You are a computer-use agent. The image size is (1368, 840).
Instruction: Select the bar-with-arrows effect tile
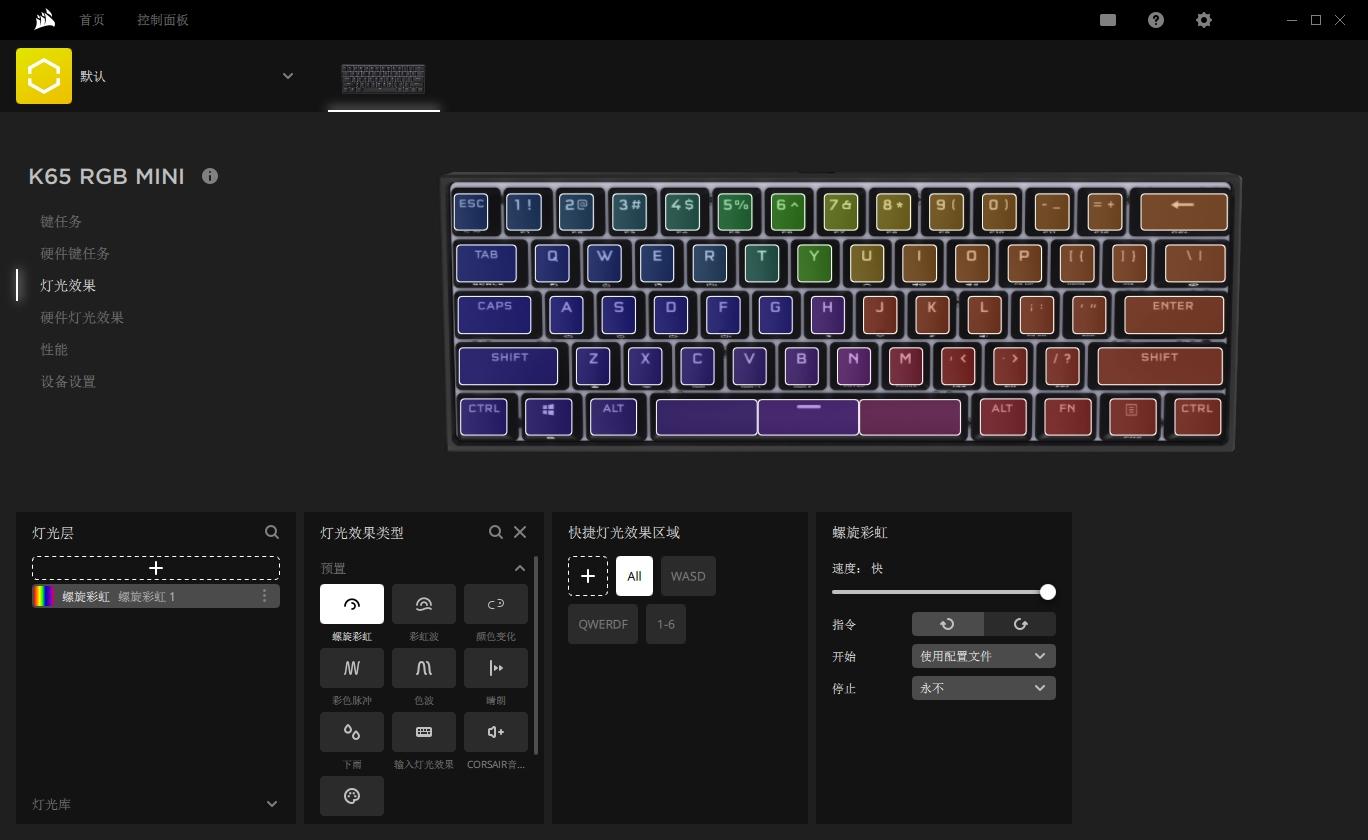click(496, 668)
